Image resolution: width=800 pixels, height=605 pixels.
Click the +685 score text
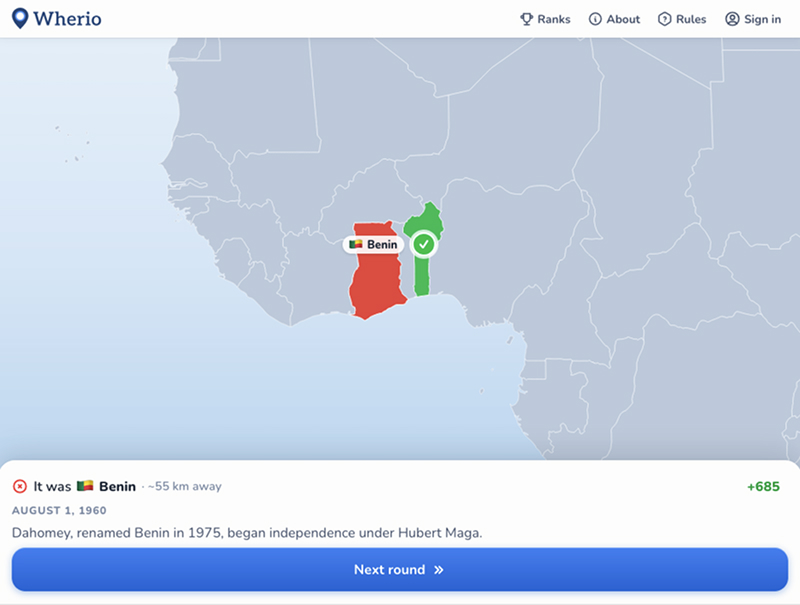click(763, 486)
